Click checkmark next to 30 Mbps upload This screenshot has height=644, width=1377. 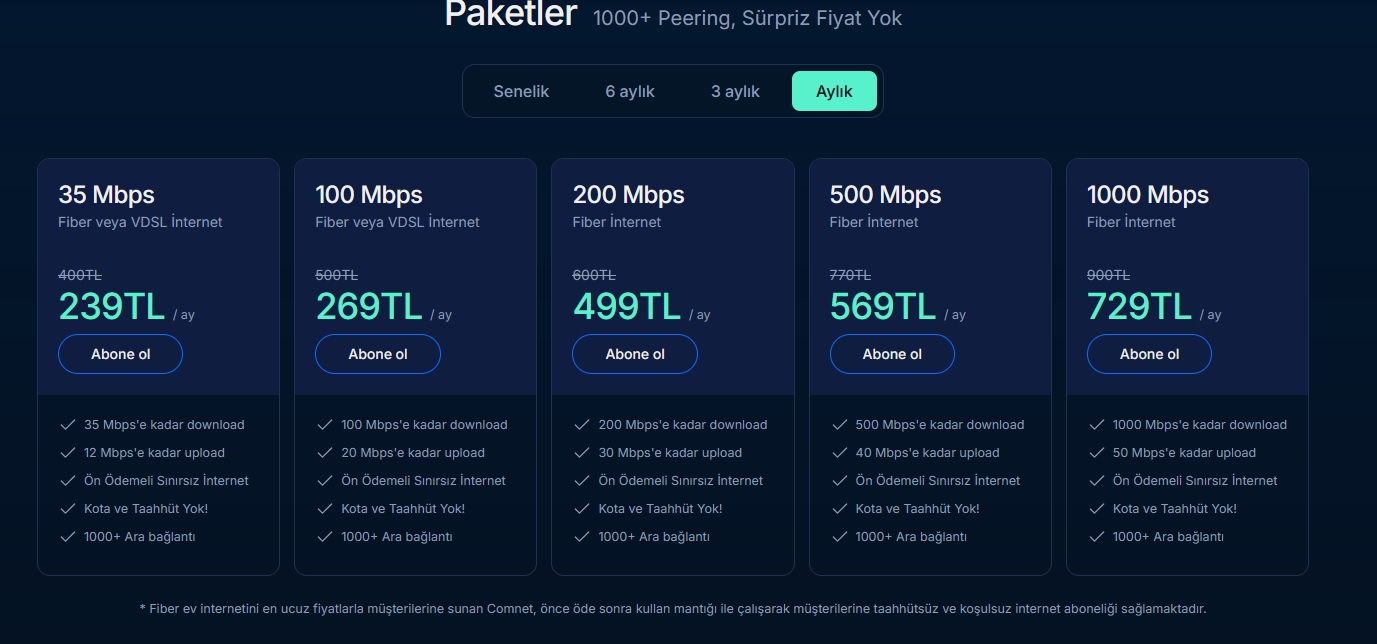pyautogui.click(x=582, y=453)
